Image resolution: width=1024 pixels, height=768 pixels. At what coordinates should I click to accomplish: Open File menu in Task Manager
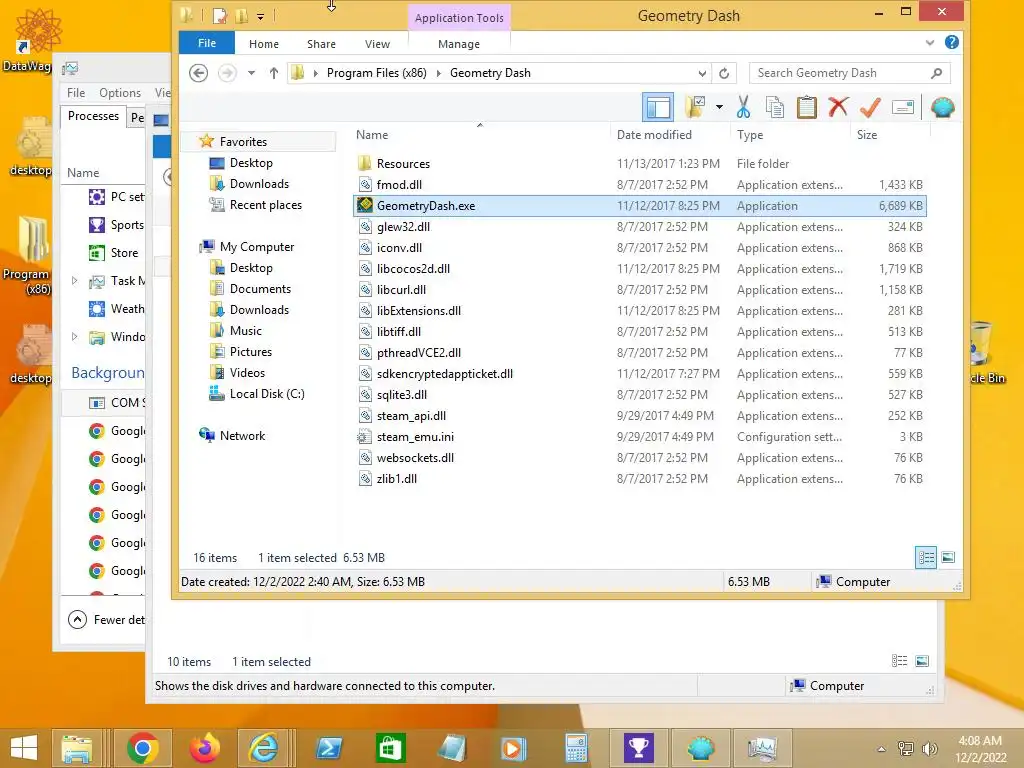76,93
